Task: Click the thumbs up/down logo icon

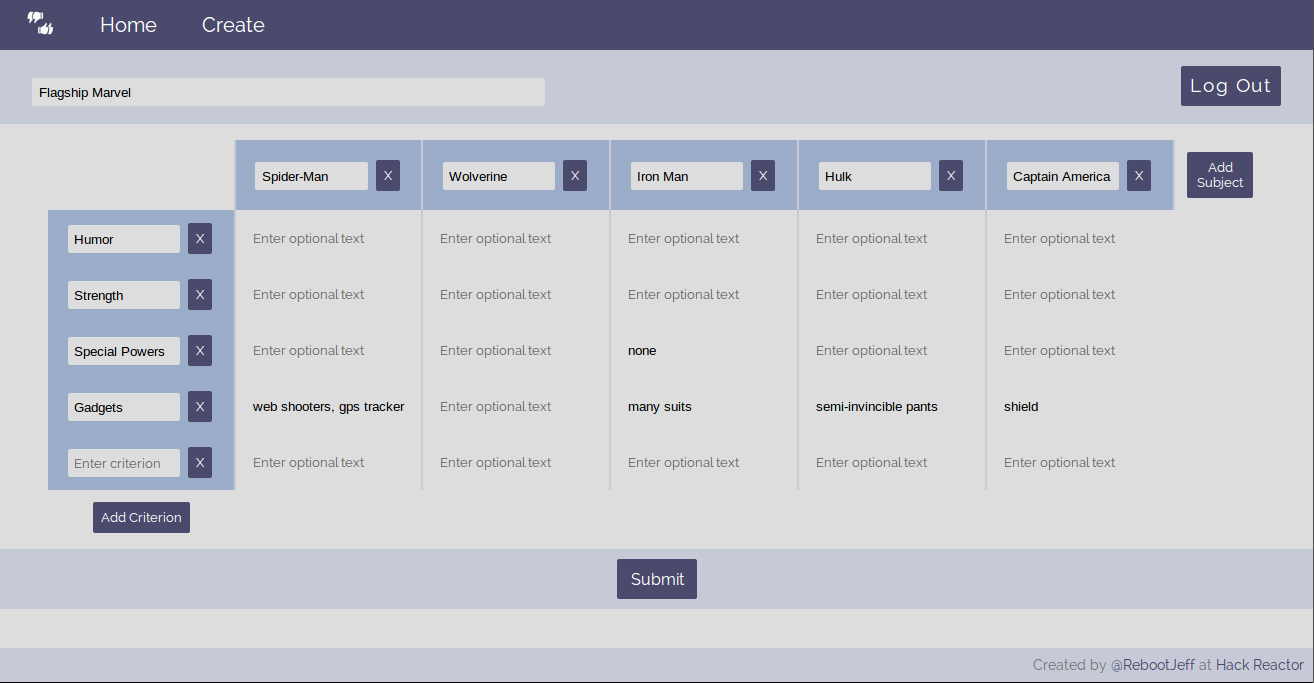Action: pyautogui.click(x=40, y=24)
